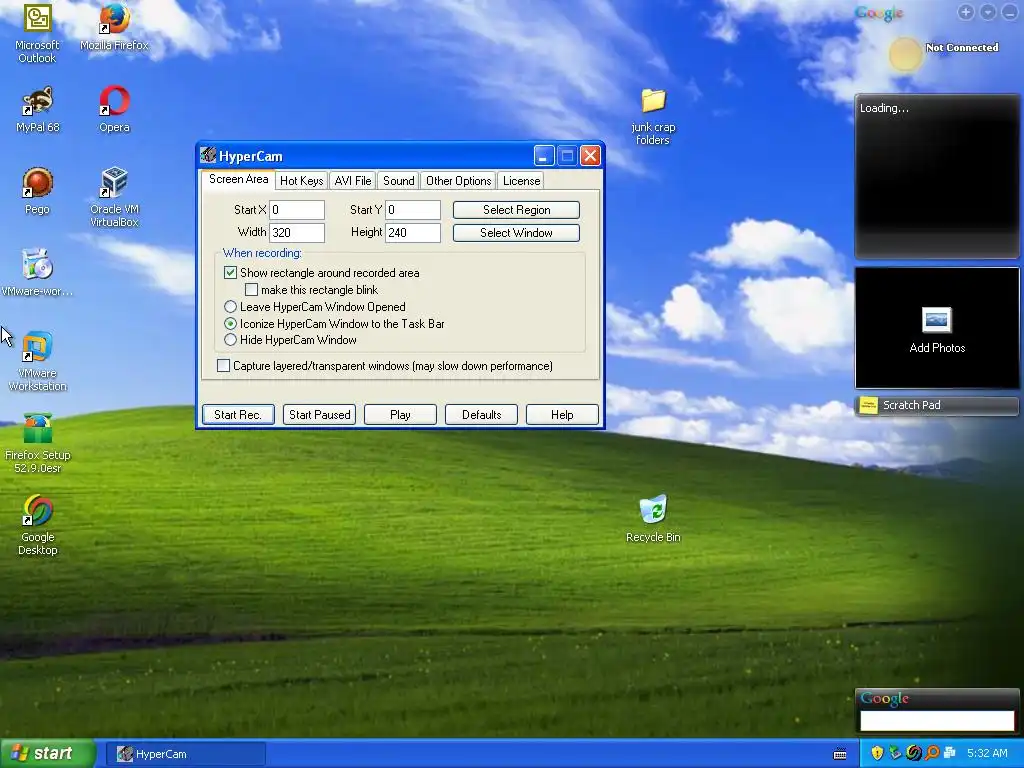Click the Select Region button
This screenshot has height=768, width=1024.
click(516, 210)
